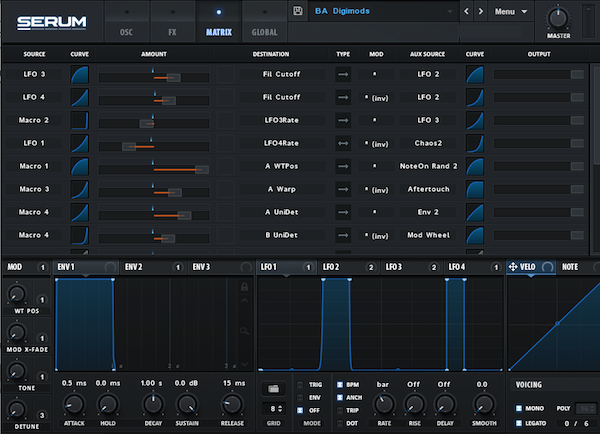
Task: Open source selector showing LFO 3
Action: pyautogui.click(x=34, y=74)
